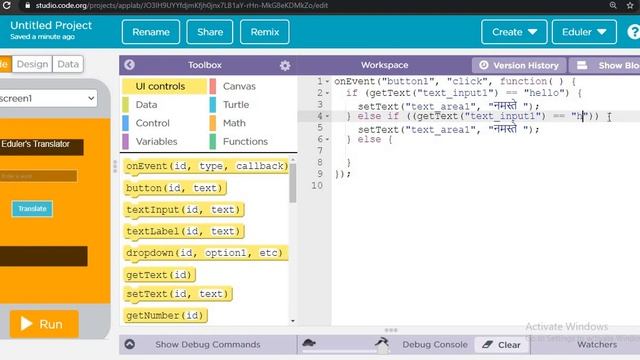
Task: Click the Workspace header label
Action: tap(384, 65)
